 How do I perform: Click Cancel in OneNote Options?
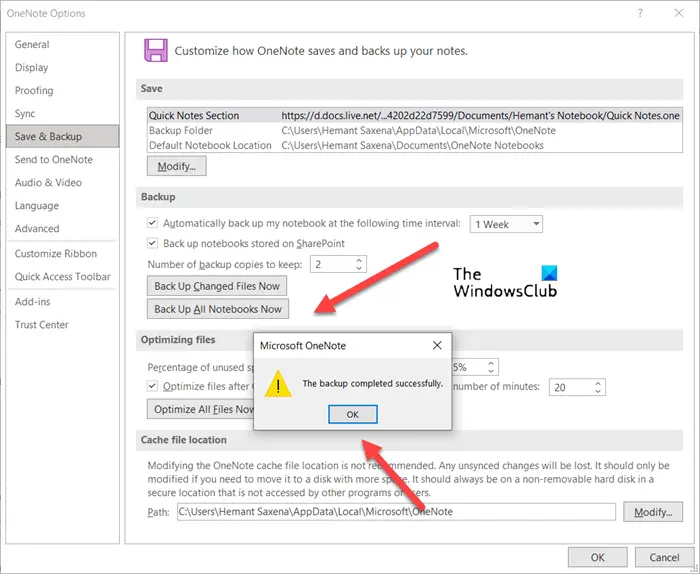pyautogui.click(x=664, y=557)
